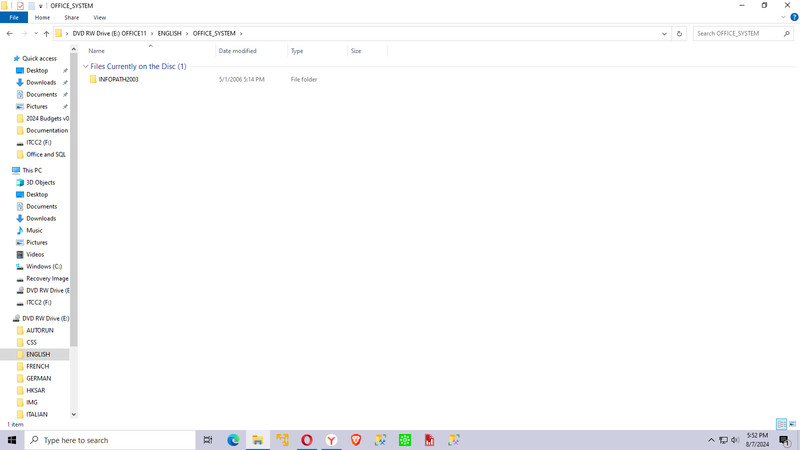Collapse the Files Currently on the Disc group

pyautogui.click(x=86, y=66)
